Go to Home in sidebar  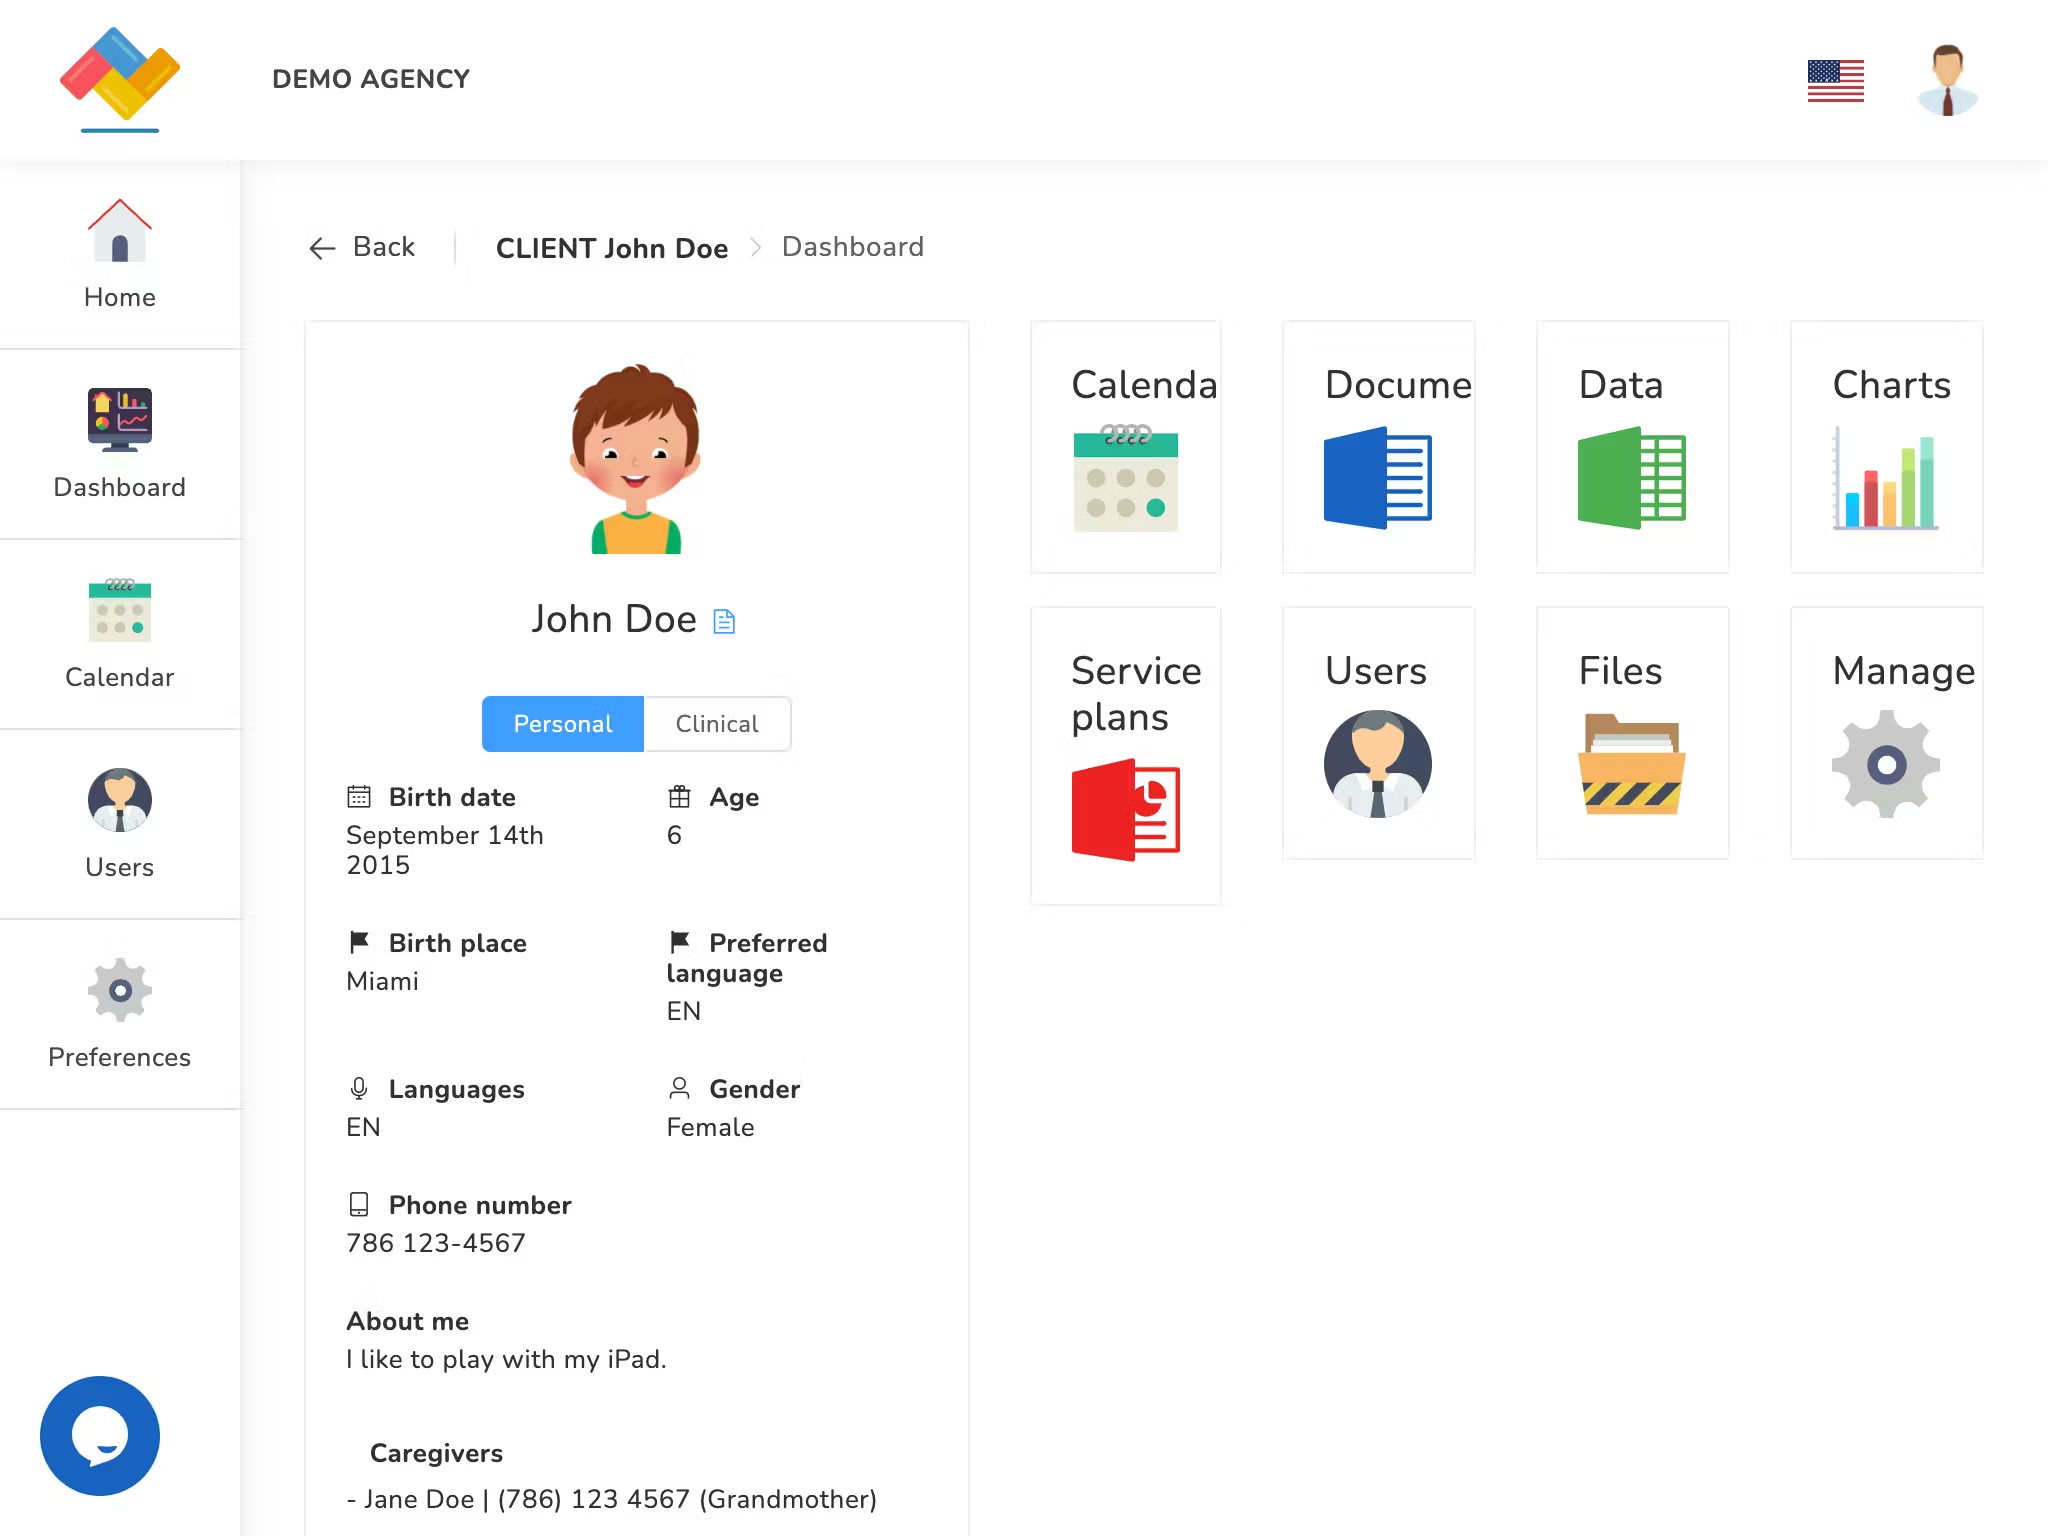(120, 255)
